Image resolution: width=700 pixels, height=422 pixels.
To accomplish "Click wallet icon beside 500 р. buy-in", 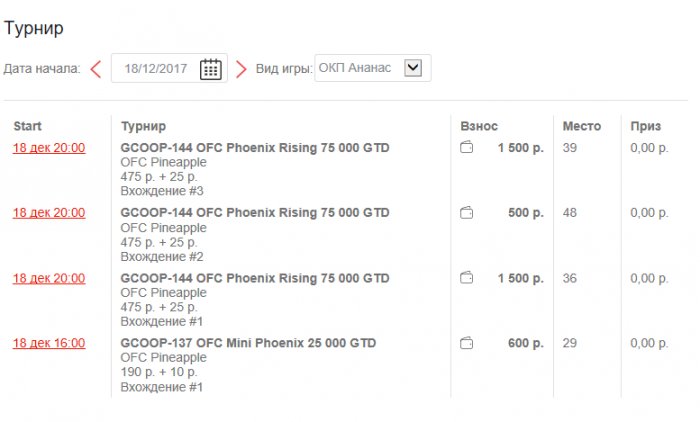I will point(466,213).
